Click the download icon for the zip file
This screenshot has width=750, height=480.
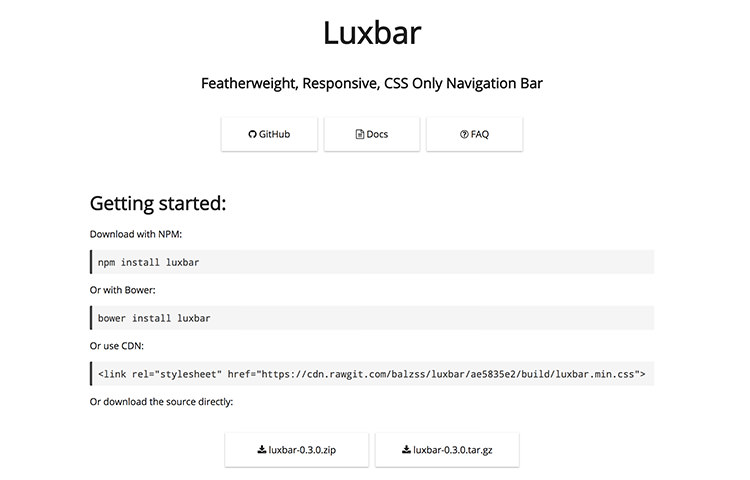pyautogui.click(x=262, y=449)
